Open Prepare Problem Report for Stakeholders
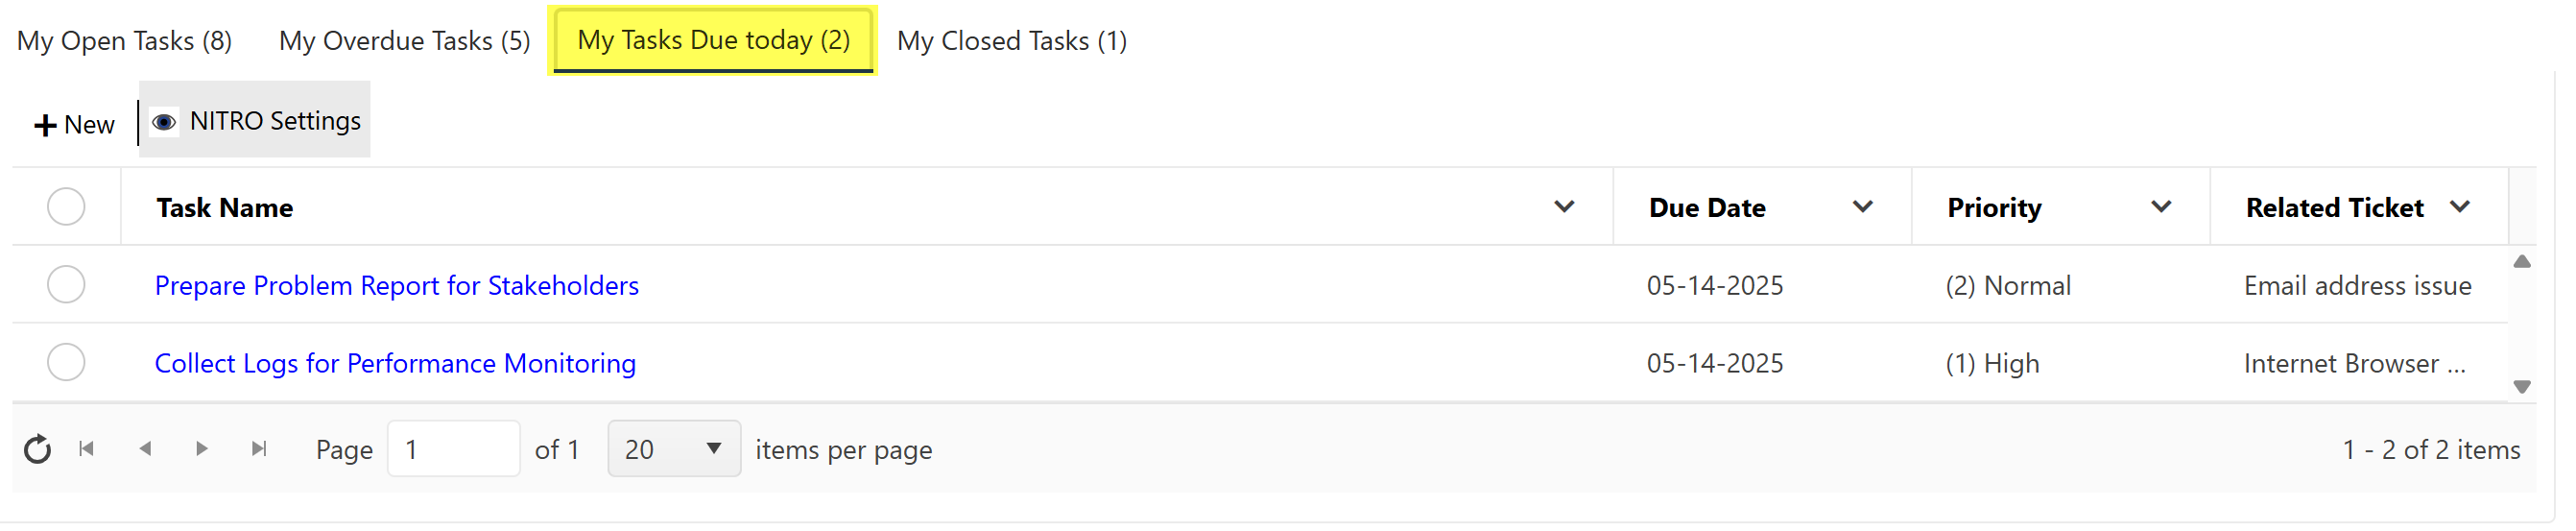2576x531 pixels. [x=396, y=286]
